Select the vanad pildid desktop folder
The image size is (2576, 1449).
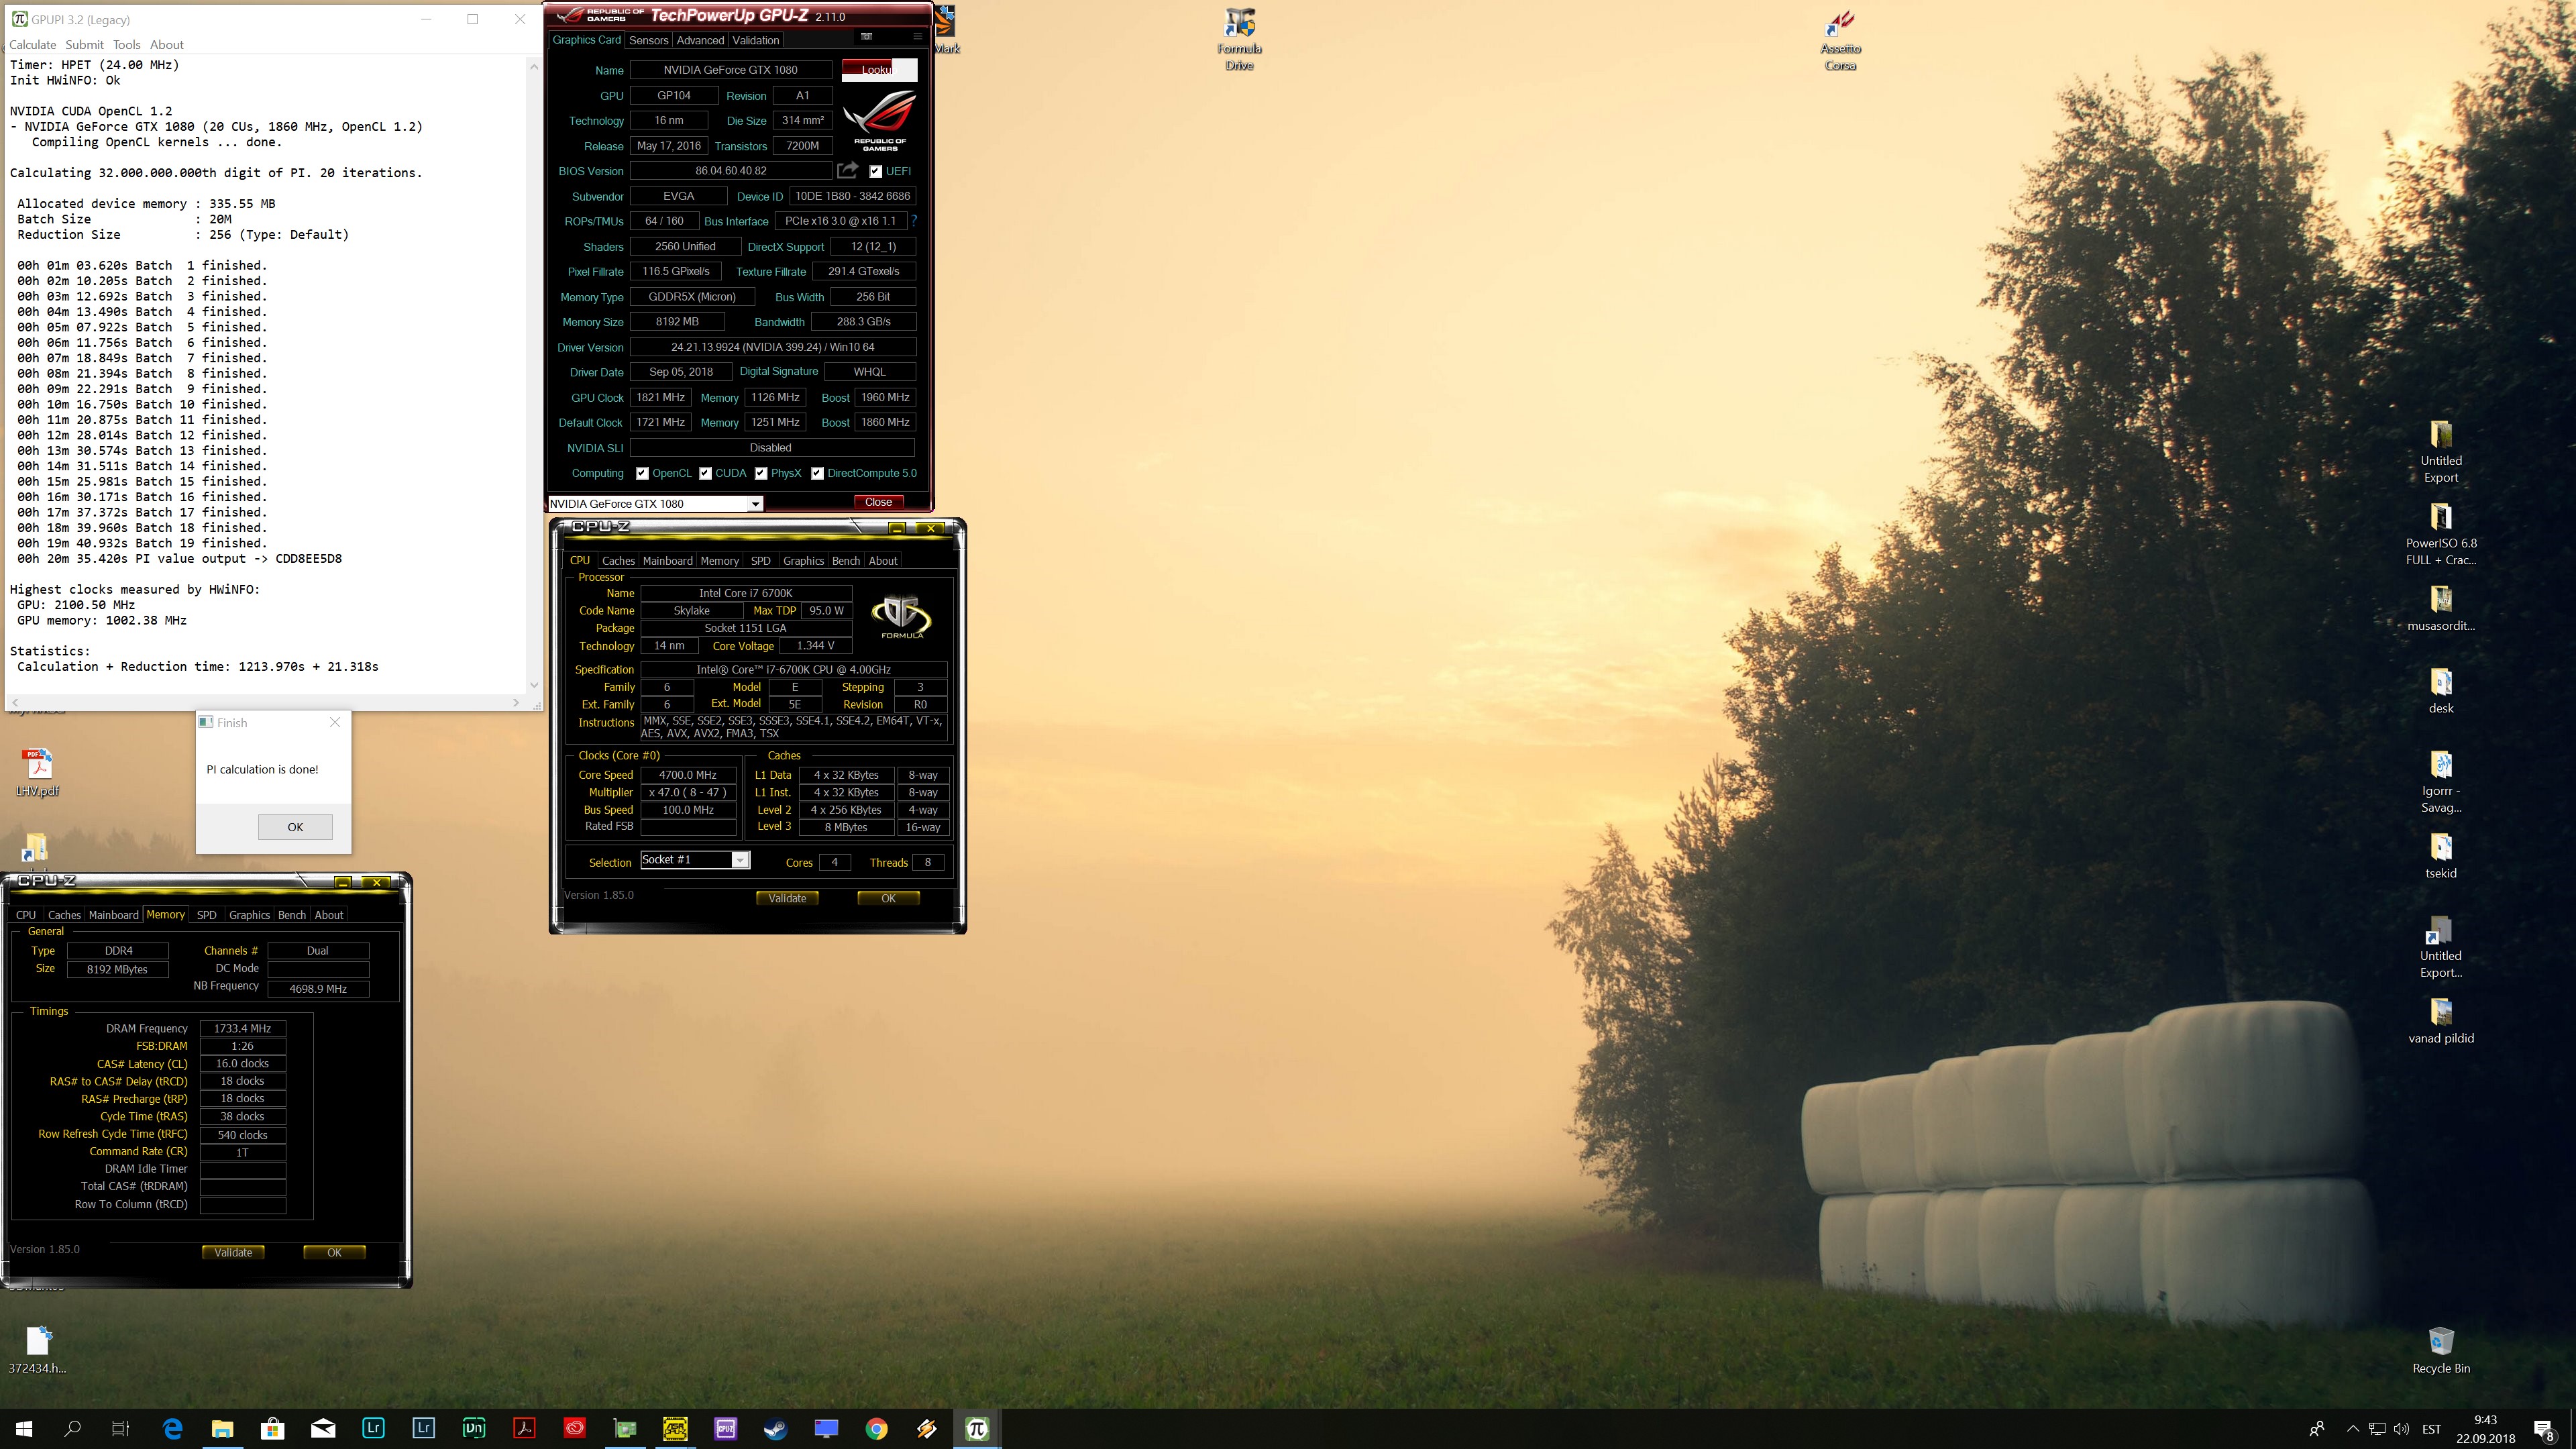tap(2441, 1021)
